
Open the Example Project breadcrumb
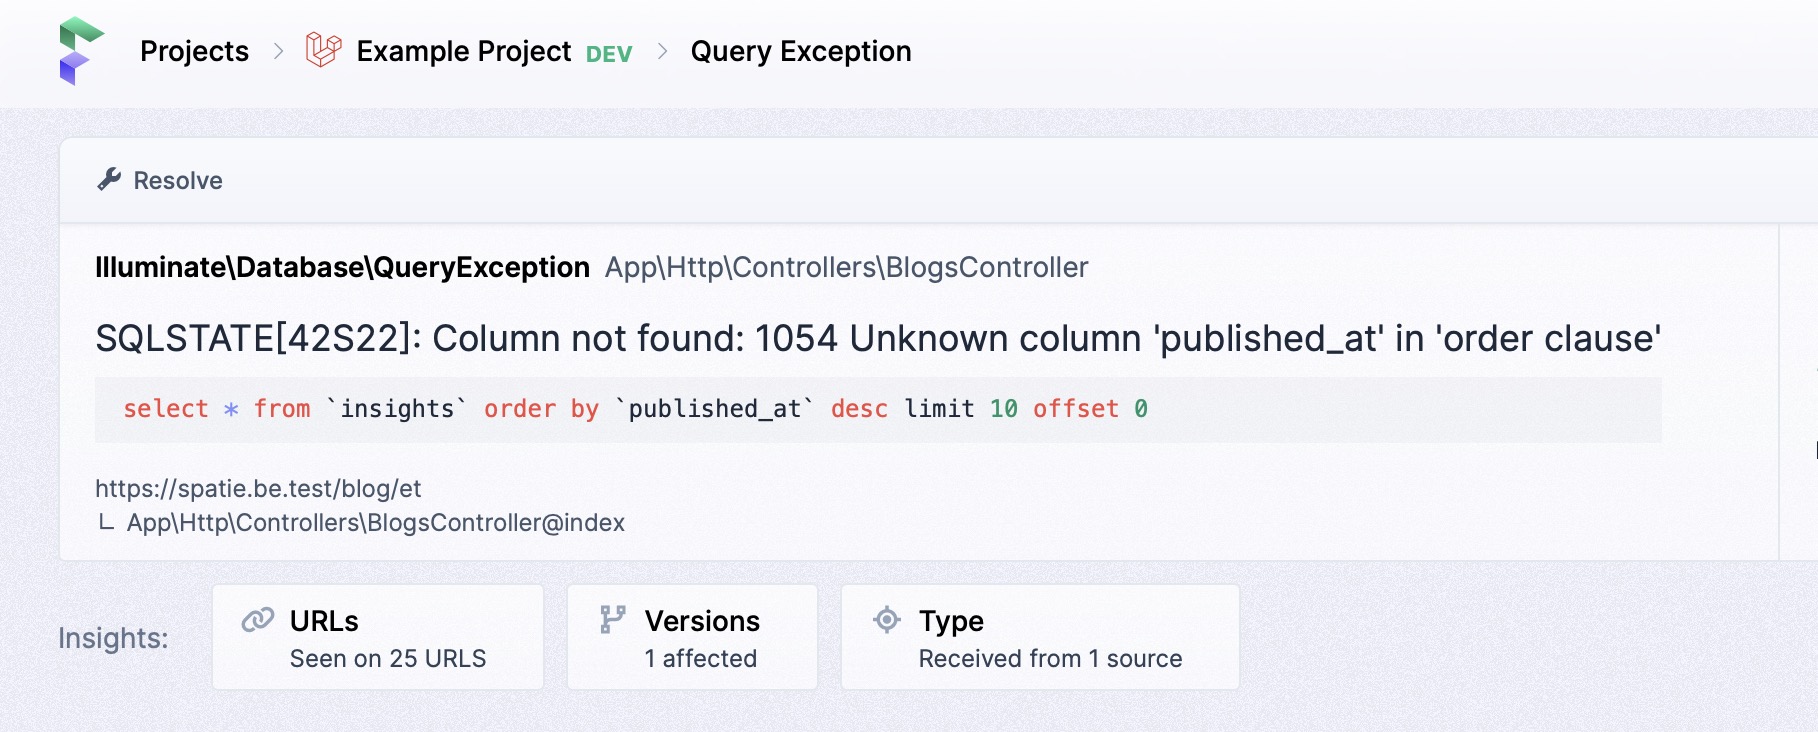[464, 51]
